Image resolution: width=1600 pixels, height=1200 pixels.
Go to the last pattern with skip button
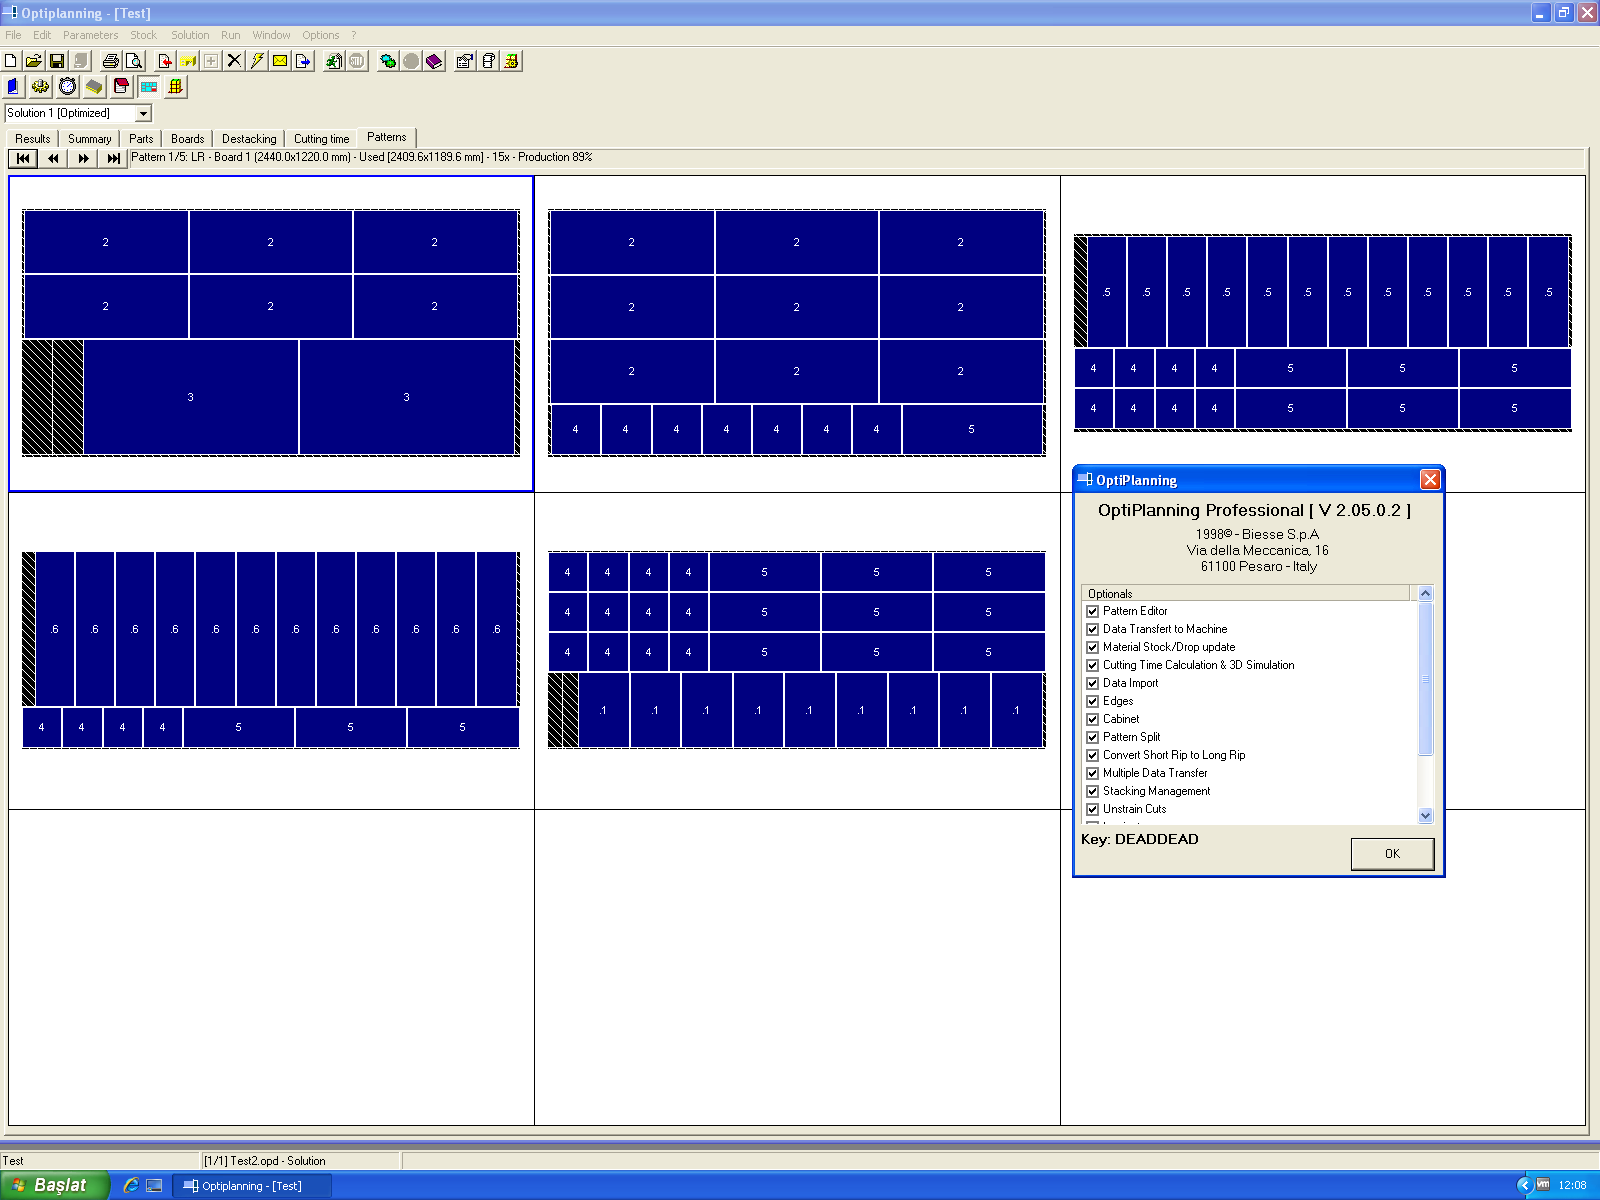(x=113, y=158)
